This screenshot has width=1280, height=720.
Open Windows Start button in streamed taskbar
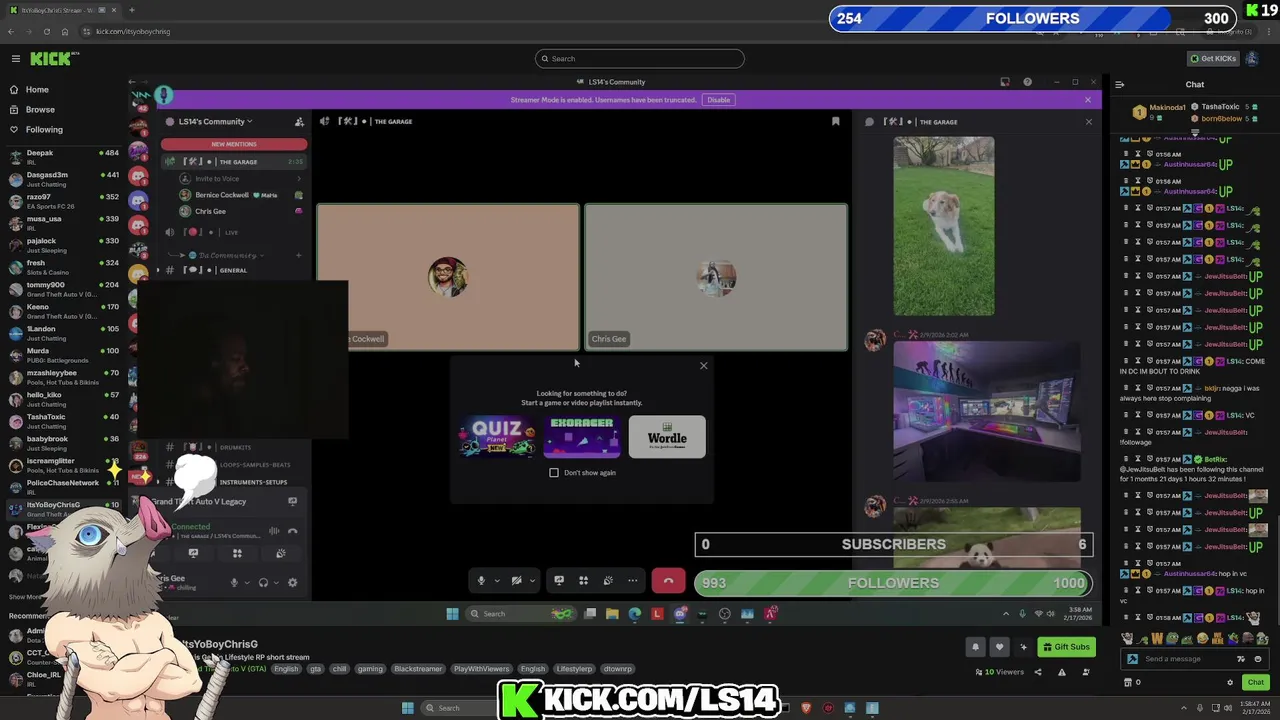[x=452, y=614]
